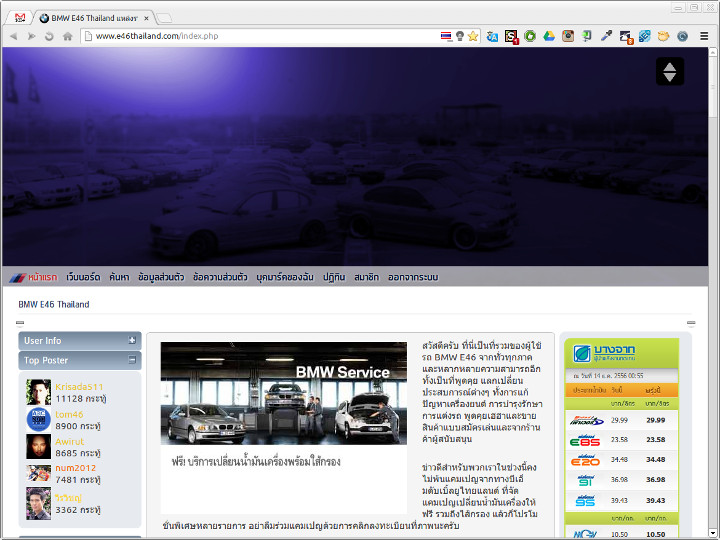Open ค้นหา in the navigation menu
The height and width of the screenshot is (540, 720).
[119, 277]
